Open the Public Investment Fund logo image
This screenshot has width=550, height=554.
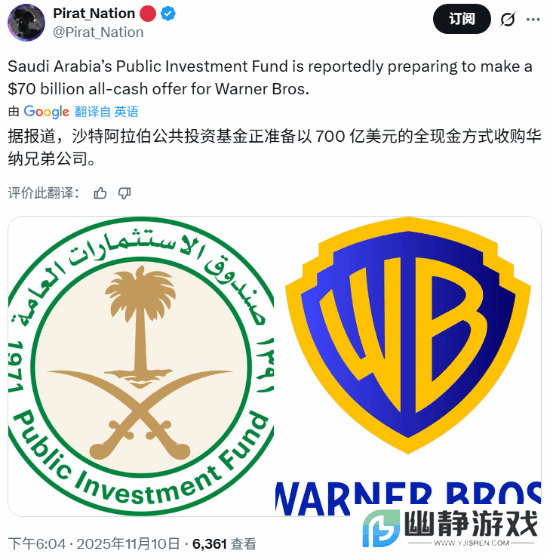tap(141, 366)
